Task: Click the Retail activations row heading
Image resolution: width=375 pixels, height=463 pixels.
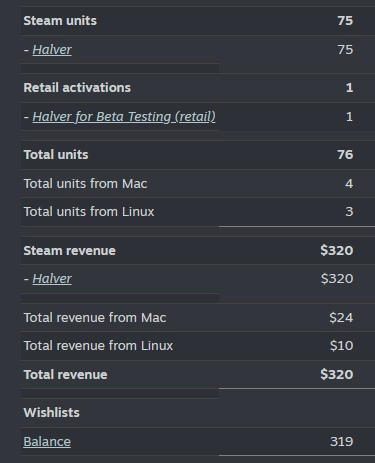Action: [77, 88]
